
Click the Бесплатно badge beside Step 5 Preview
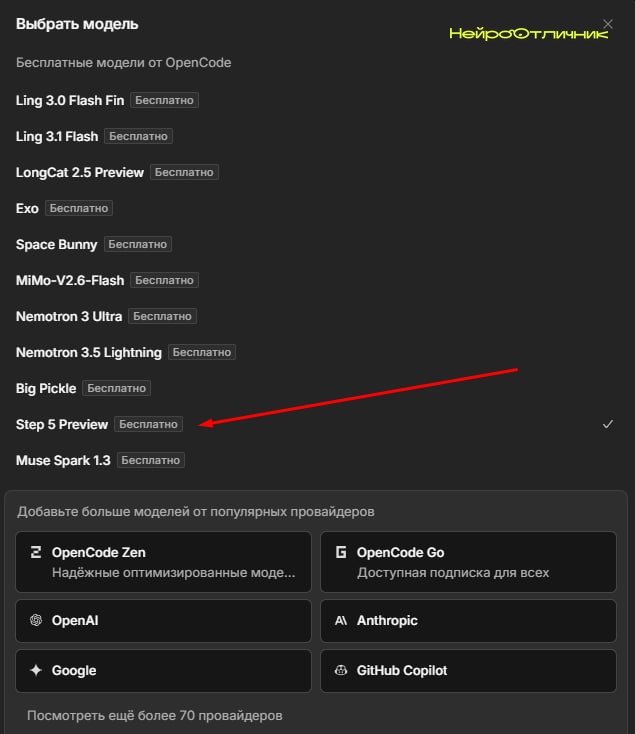tap(148, 425)
